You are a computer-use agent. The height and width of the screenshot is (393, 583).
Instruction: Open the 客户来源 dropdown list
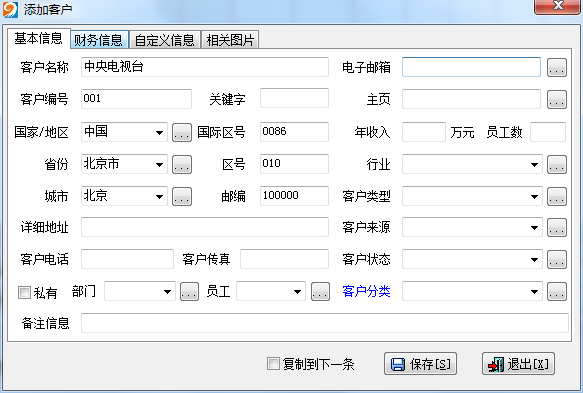point(534,228)
